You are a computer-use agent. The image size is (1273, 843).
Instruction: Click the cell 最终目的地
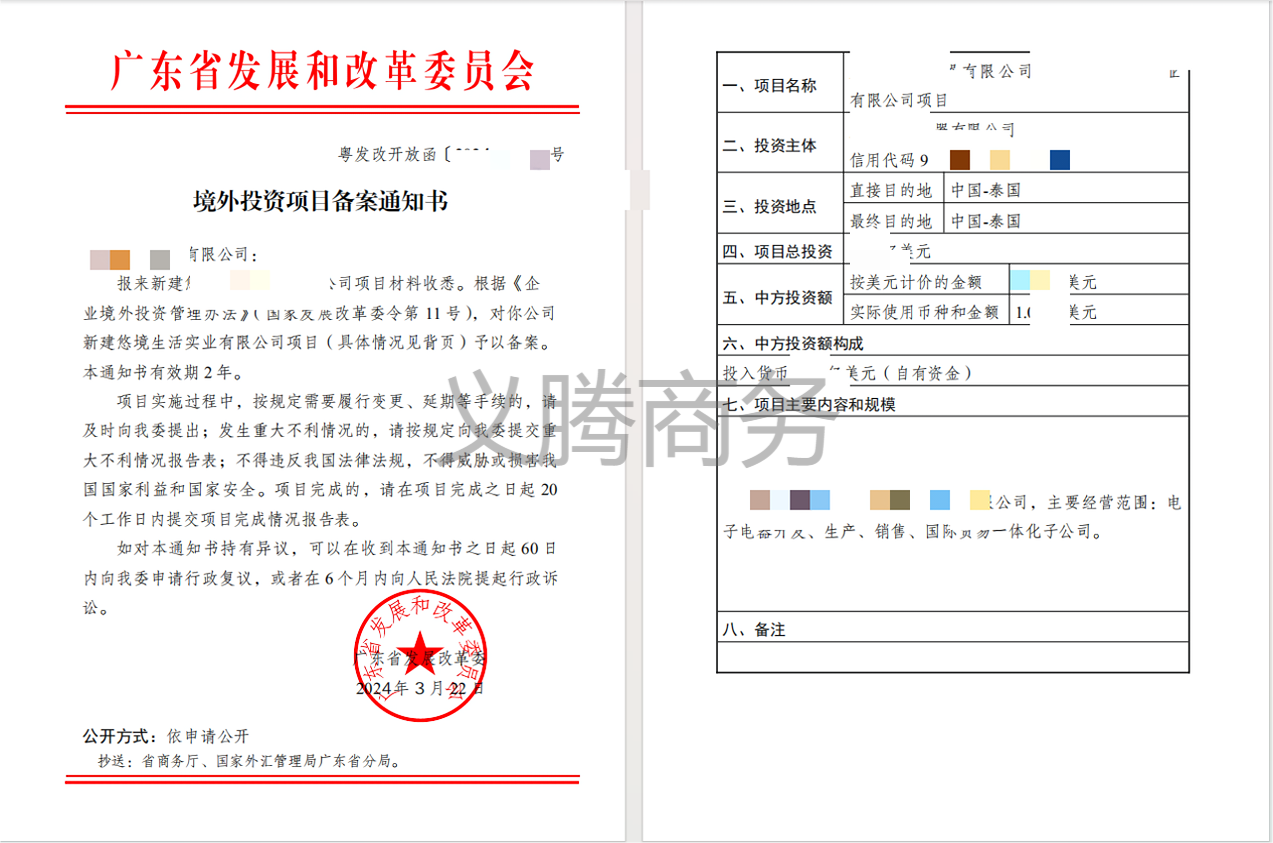890,221
